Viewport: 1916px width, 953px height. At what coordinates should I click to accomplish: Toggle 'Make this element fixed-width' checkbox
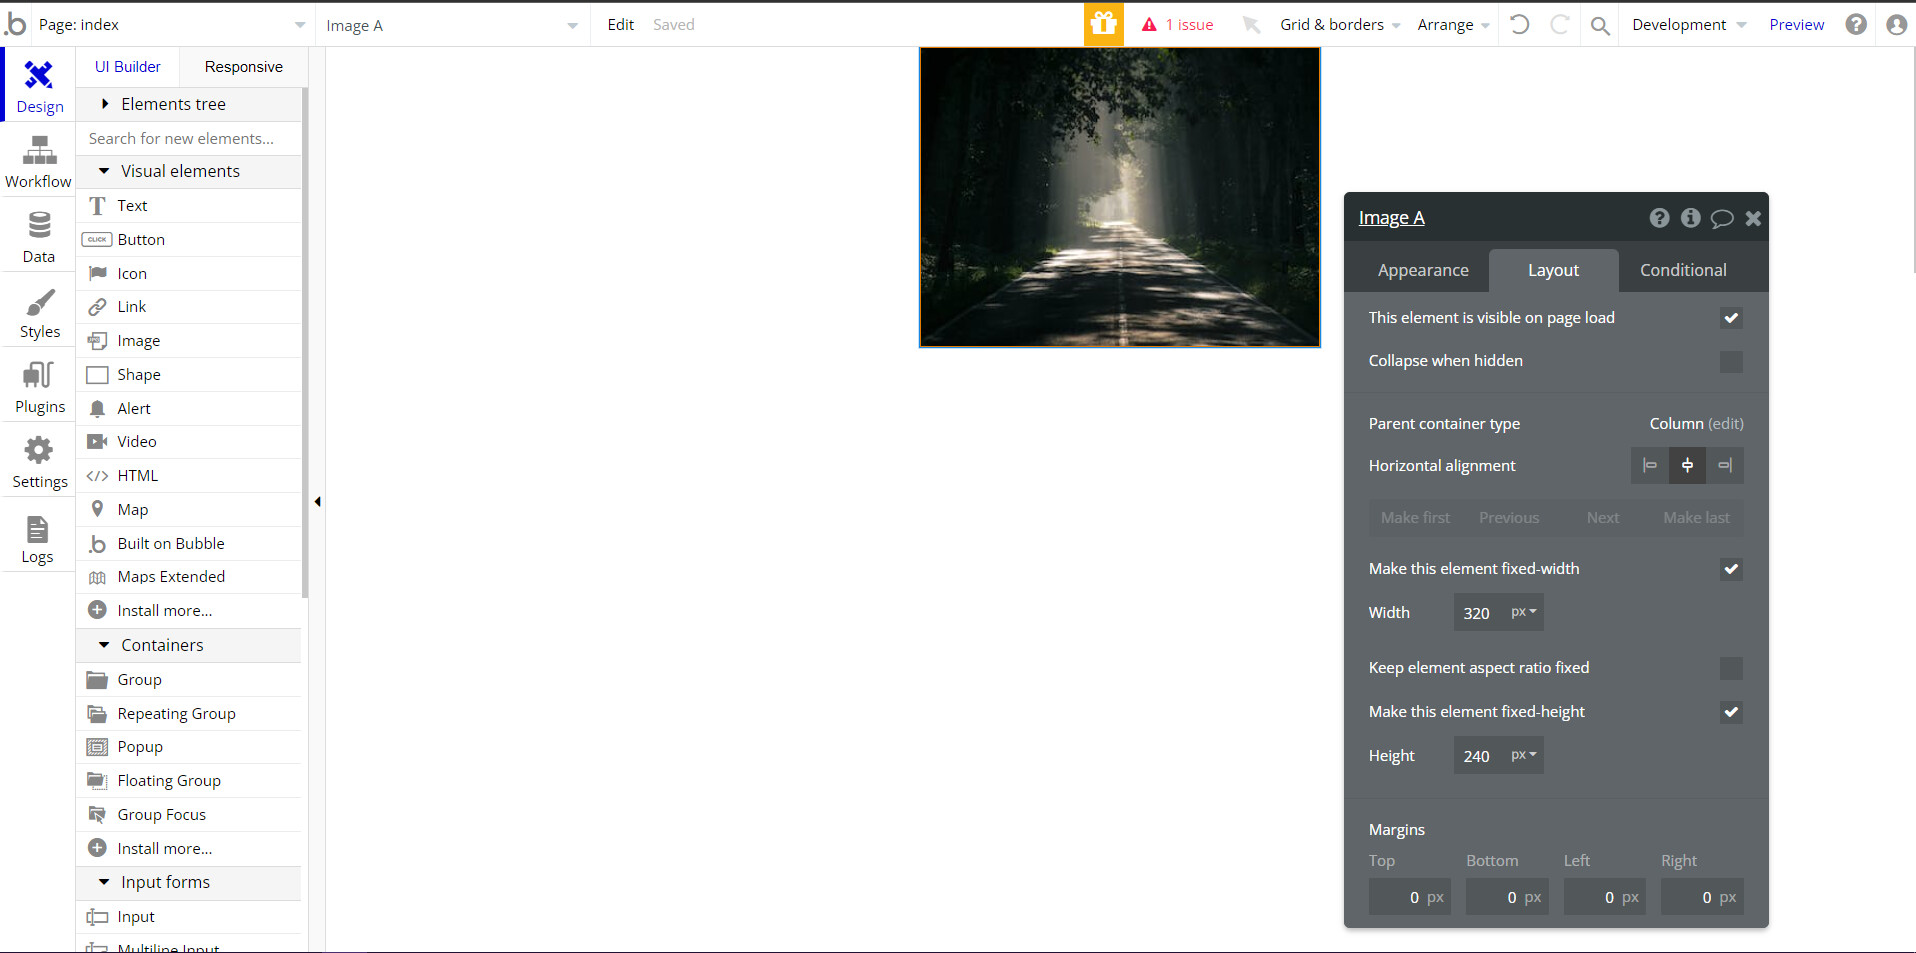point(1731,569)
